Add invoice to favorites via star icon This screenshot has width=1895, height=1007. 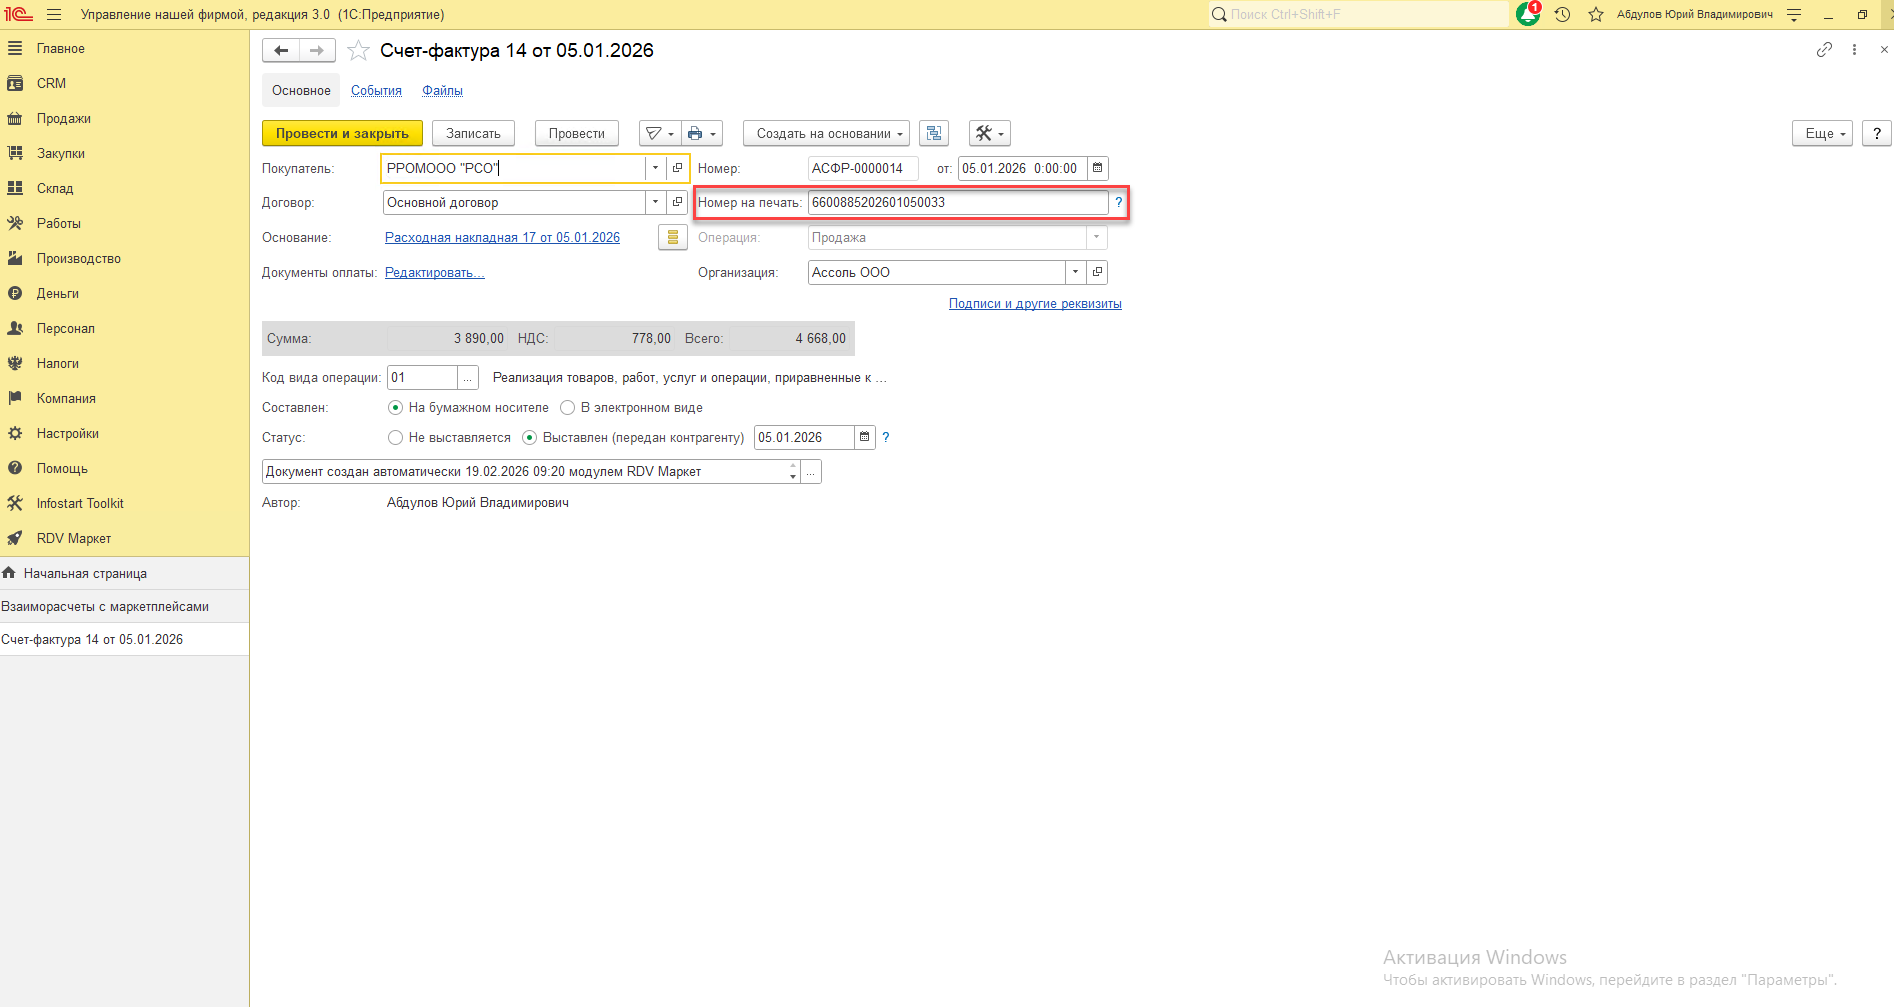(358, 51)
